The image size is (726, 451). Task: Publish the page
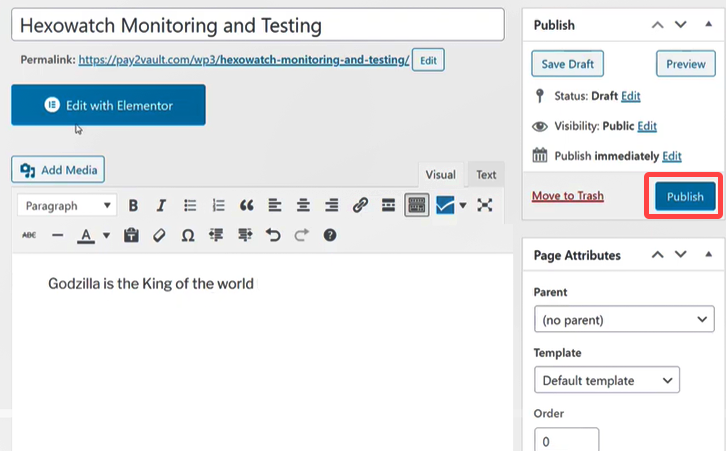pos(685,196)
